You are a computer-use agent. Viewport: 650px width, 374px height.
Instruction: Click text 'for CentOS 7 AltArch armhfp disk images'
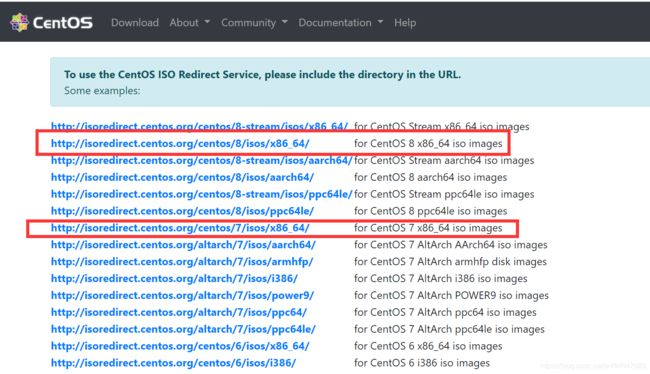pos(450,262)
